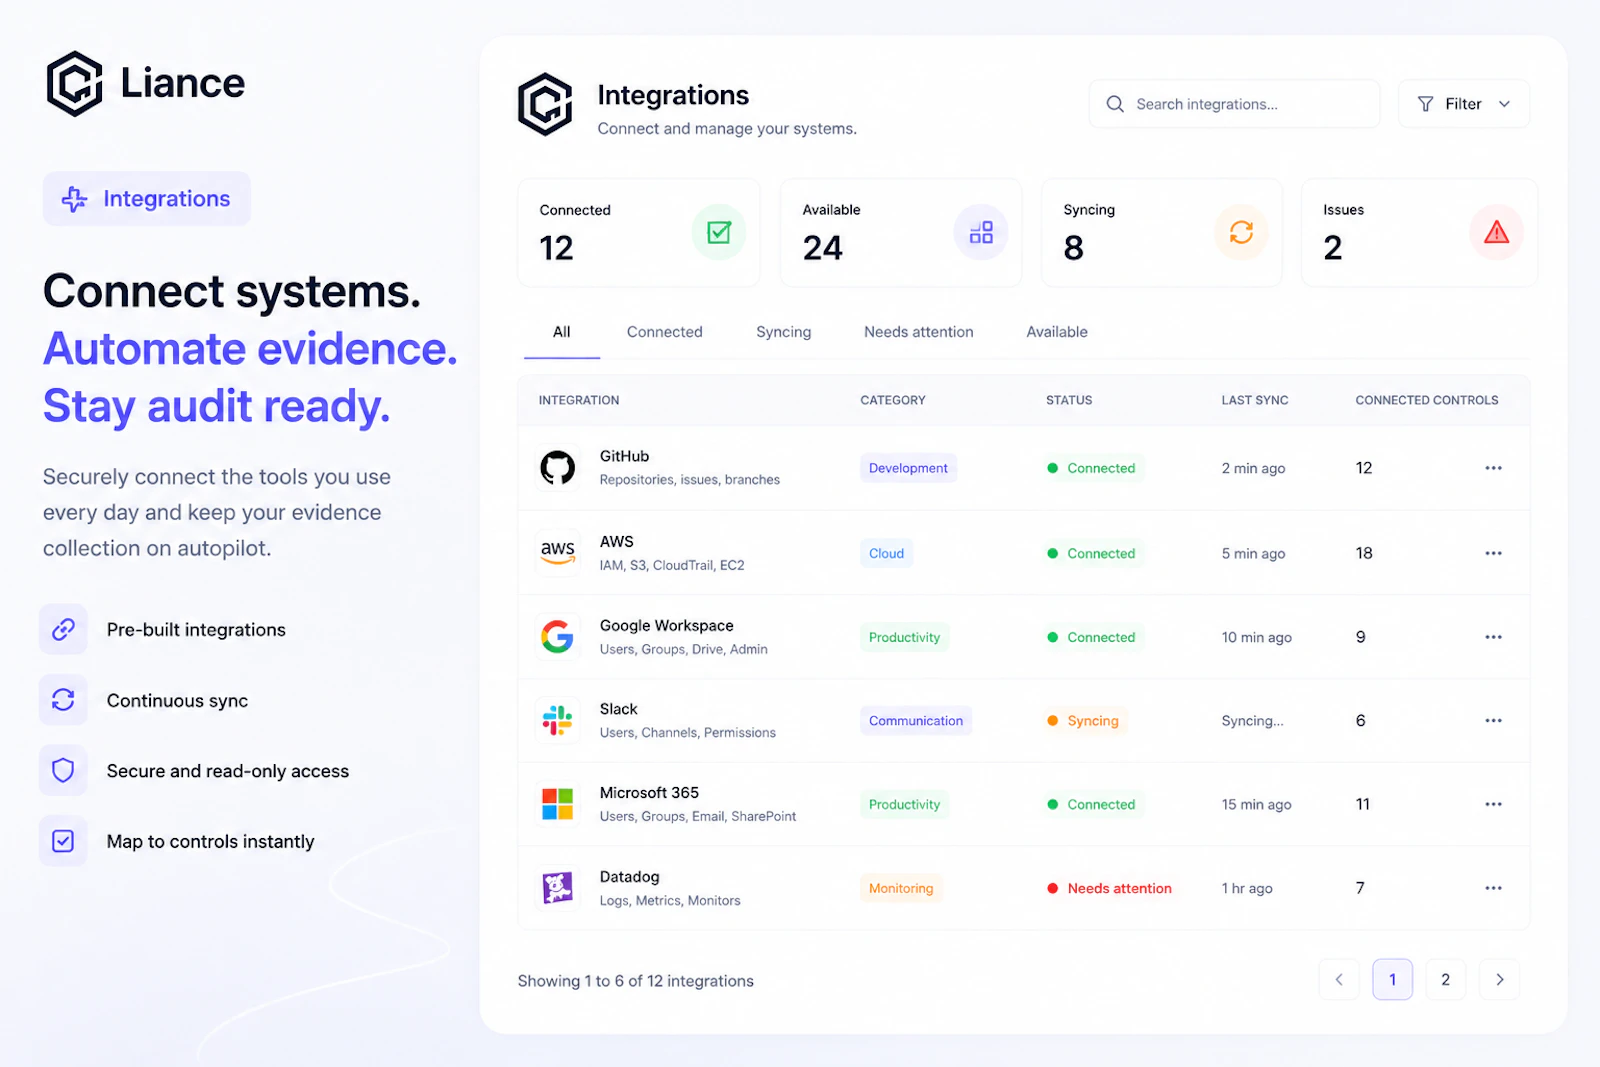Click the Slack logo icon
1600x1067 pixels.
558,720
